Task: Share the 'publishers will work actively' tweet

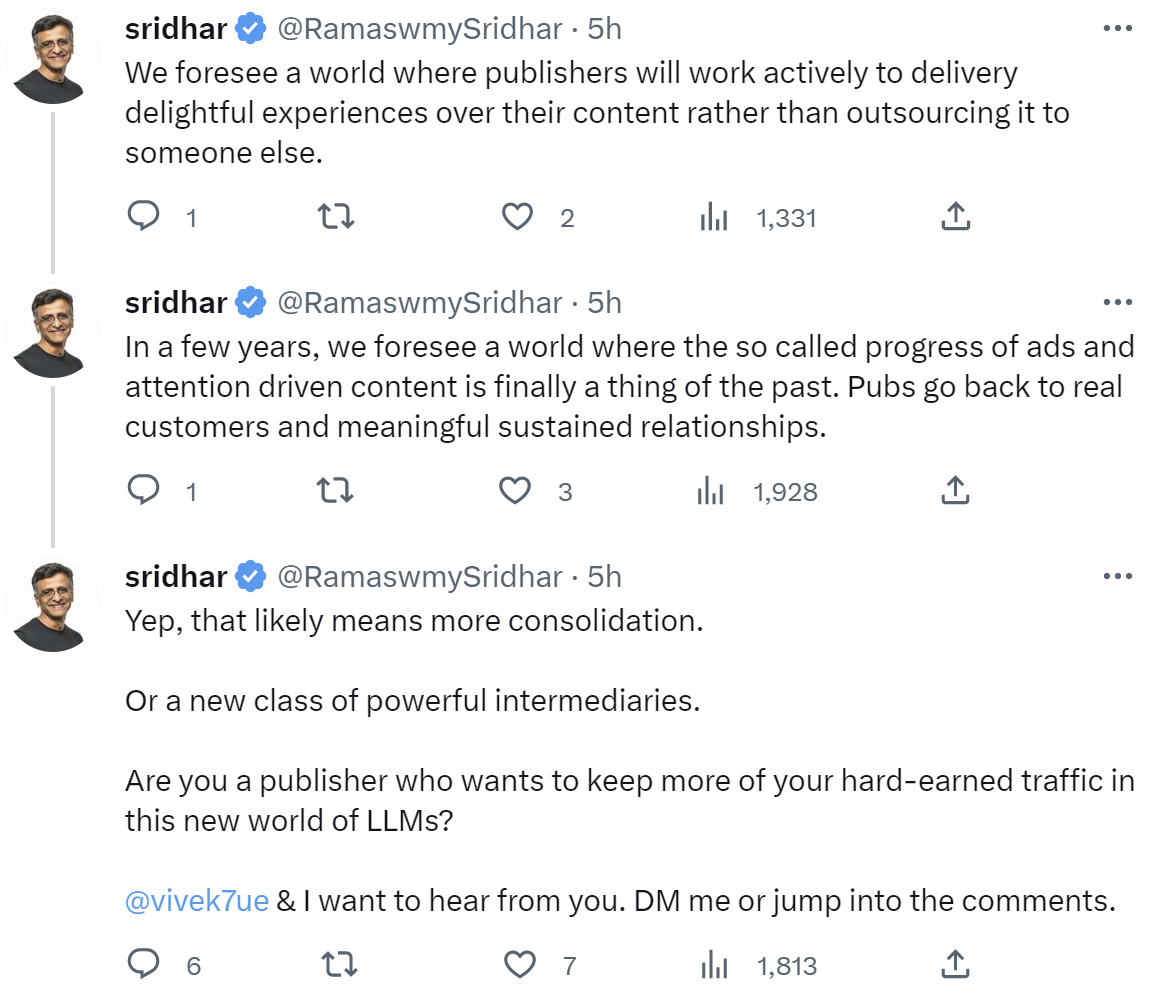Action: (x=956, y=216)
